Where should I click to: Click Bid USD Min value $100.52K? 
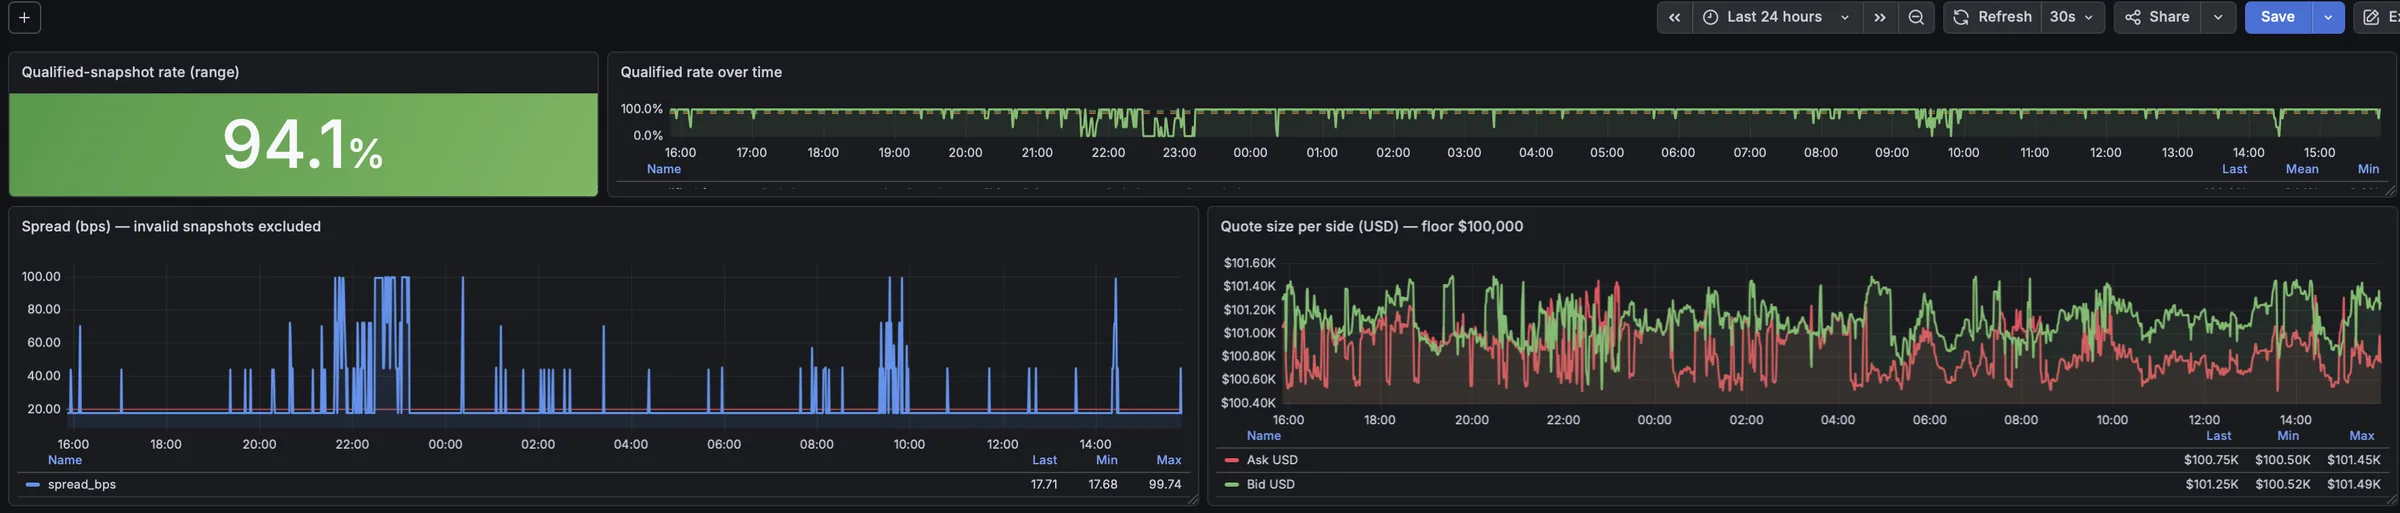coord(2283,484)
